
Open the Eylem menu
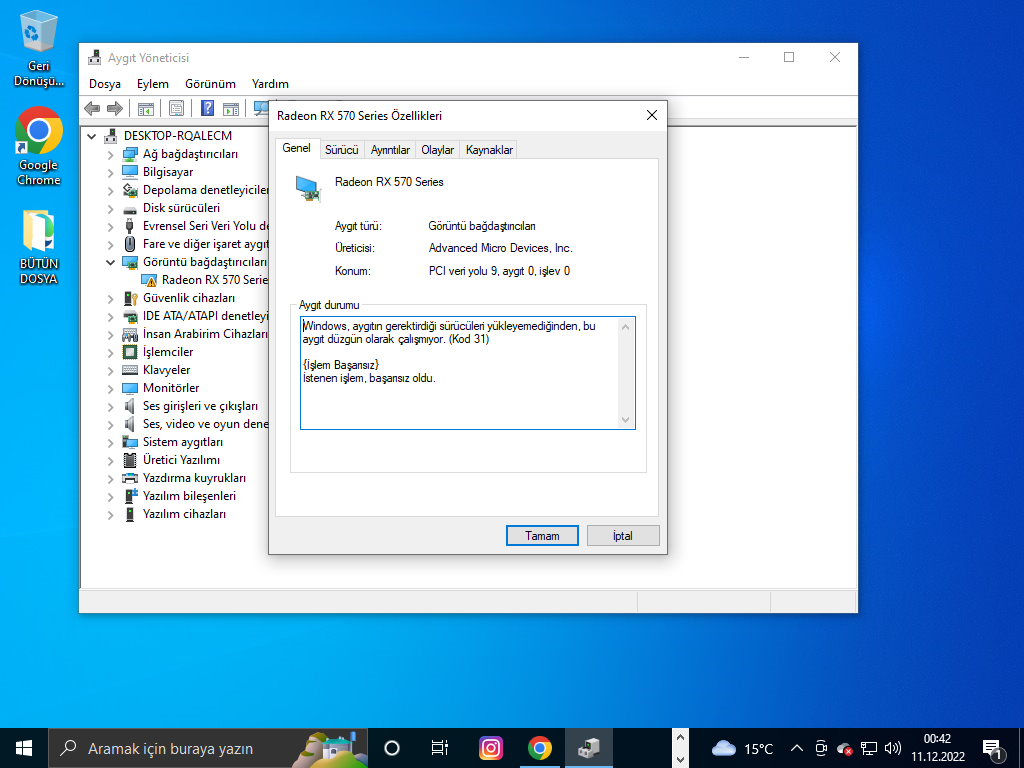(x=153, y=84)
